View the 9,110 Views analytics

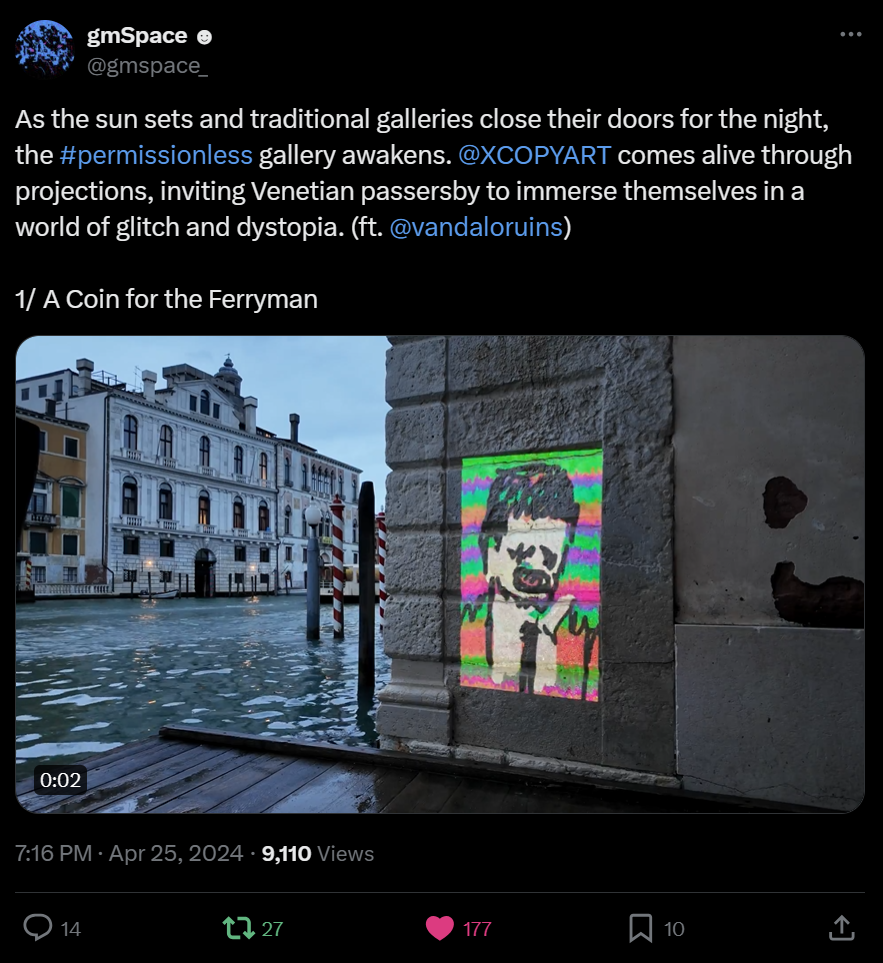(x=317, y=854)
